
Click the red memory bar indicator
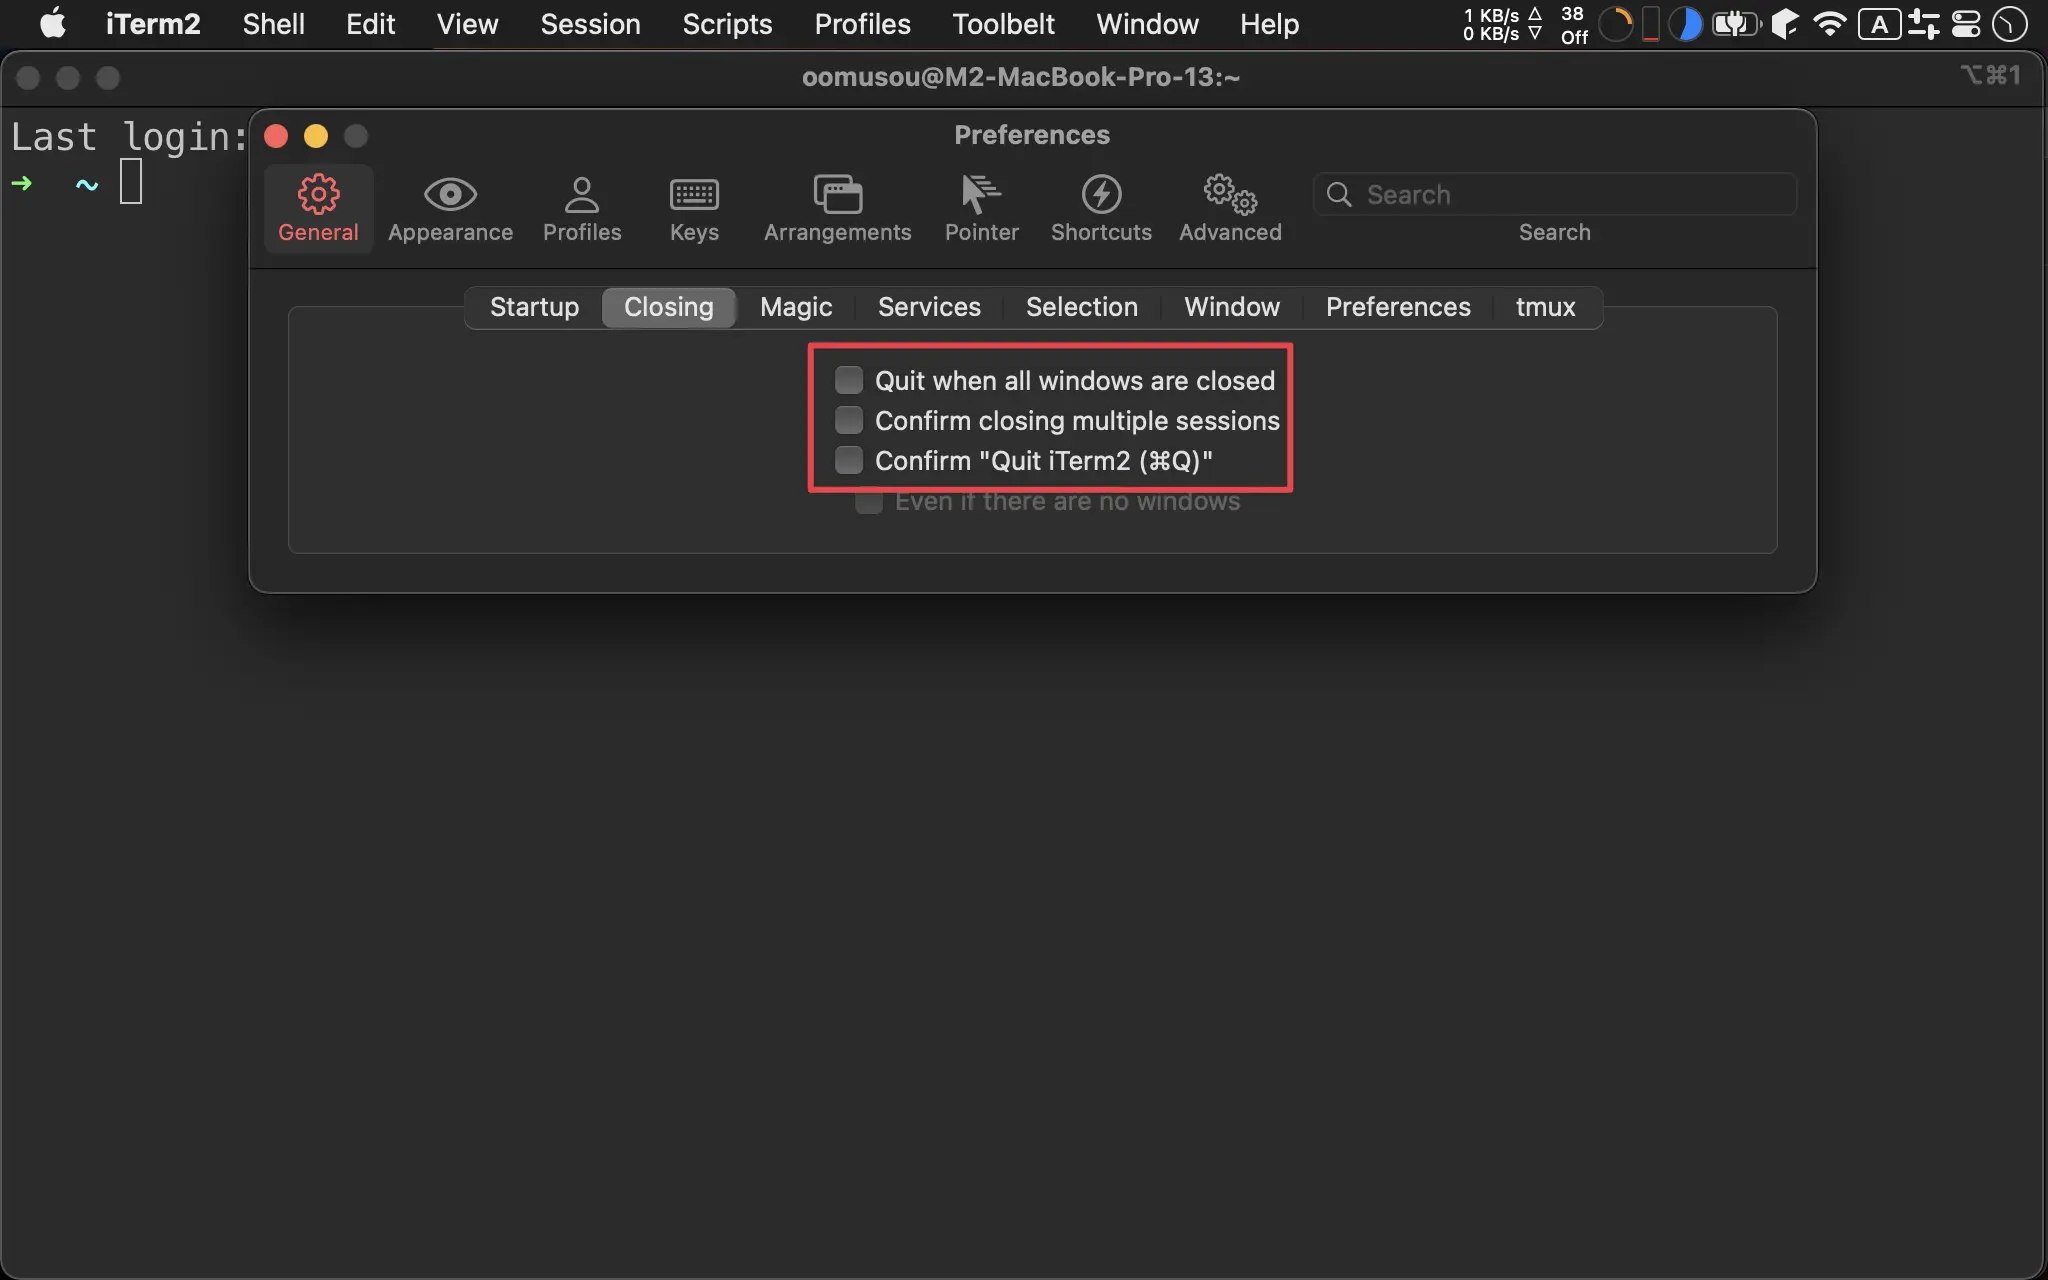[x=1651, y=24]
